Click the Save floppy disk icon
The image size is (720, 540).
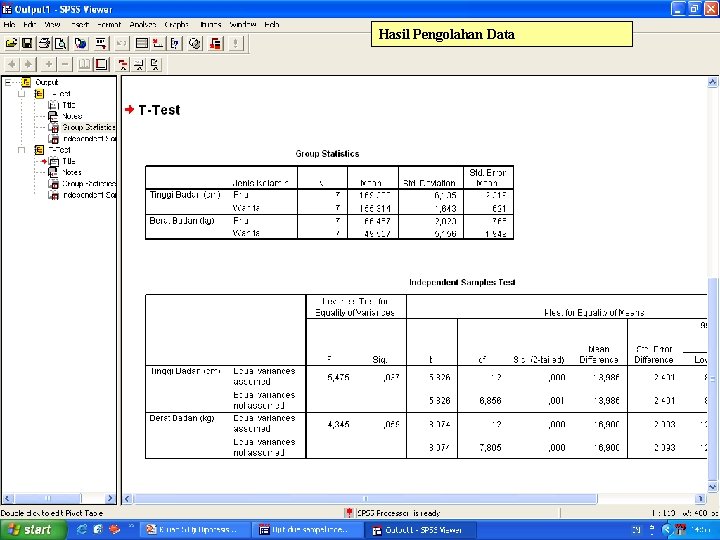(x=27, y=43)
